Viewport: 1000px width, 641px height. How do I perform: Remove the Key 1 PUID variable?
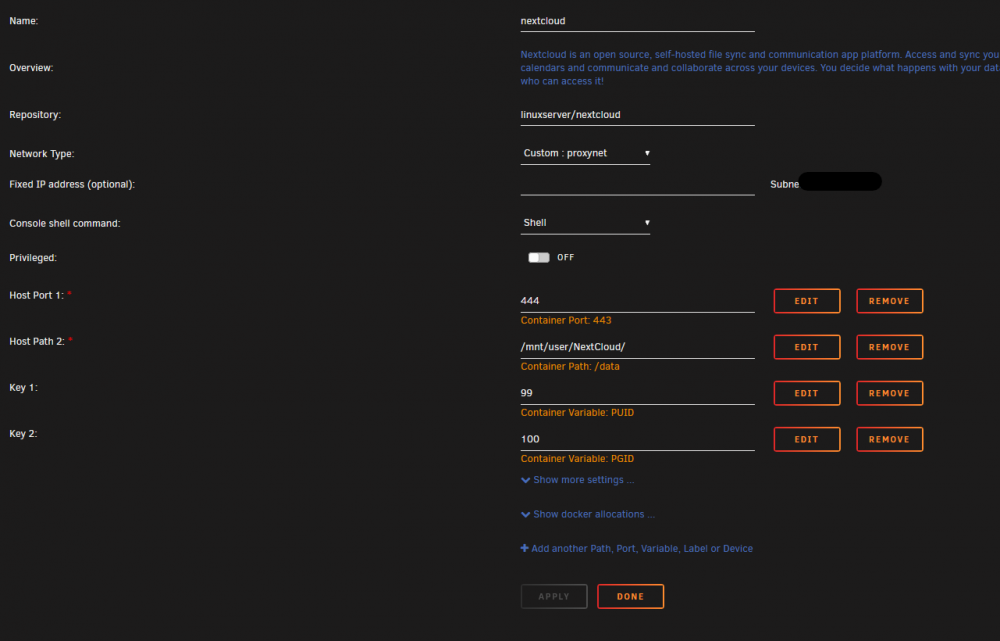889,394
